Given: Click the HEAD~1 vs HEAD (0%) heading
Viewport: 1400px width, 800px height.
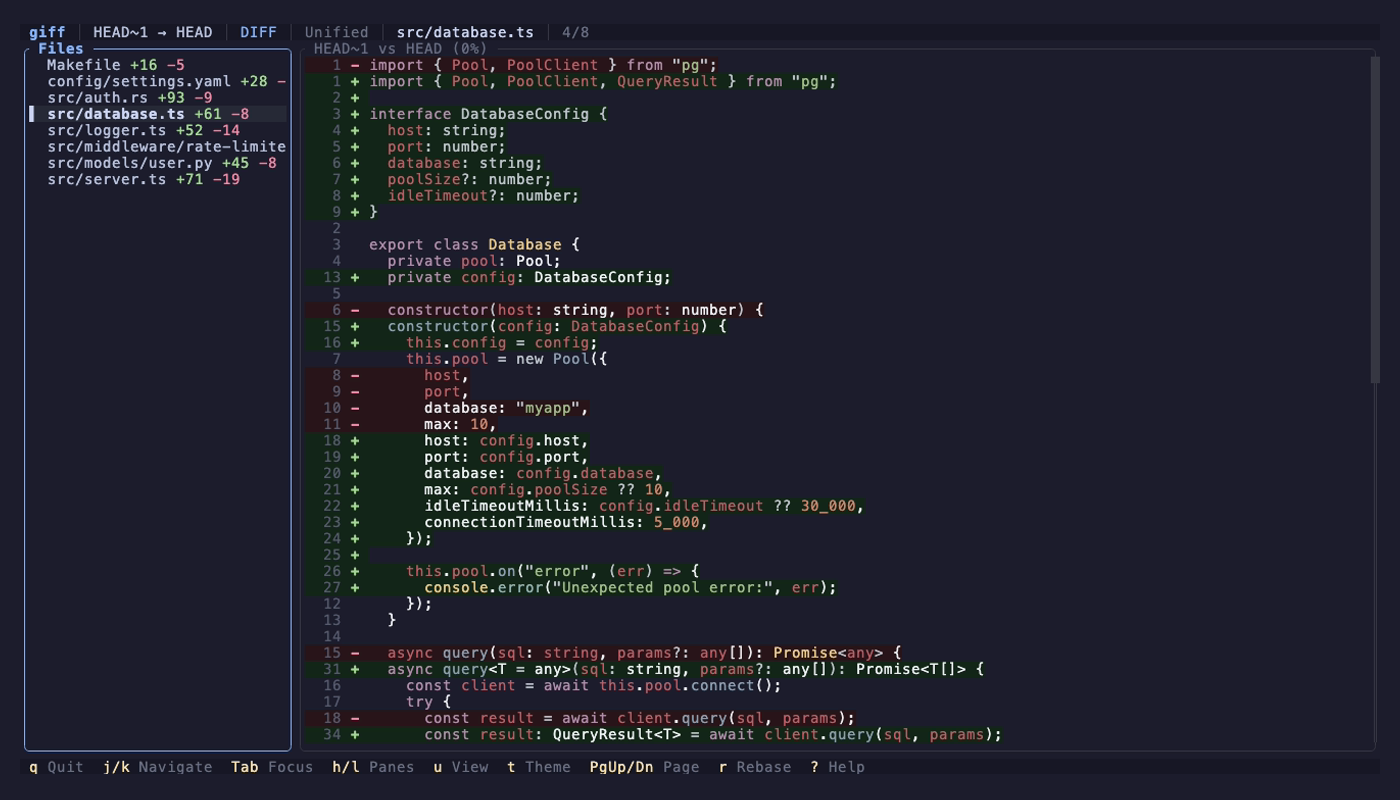Looking at the screenshot, I should click(400, 48).
